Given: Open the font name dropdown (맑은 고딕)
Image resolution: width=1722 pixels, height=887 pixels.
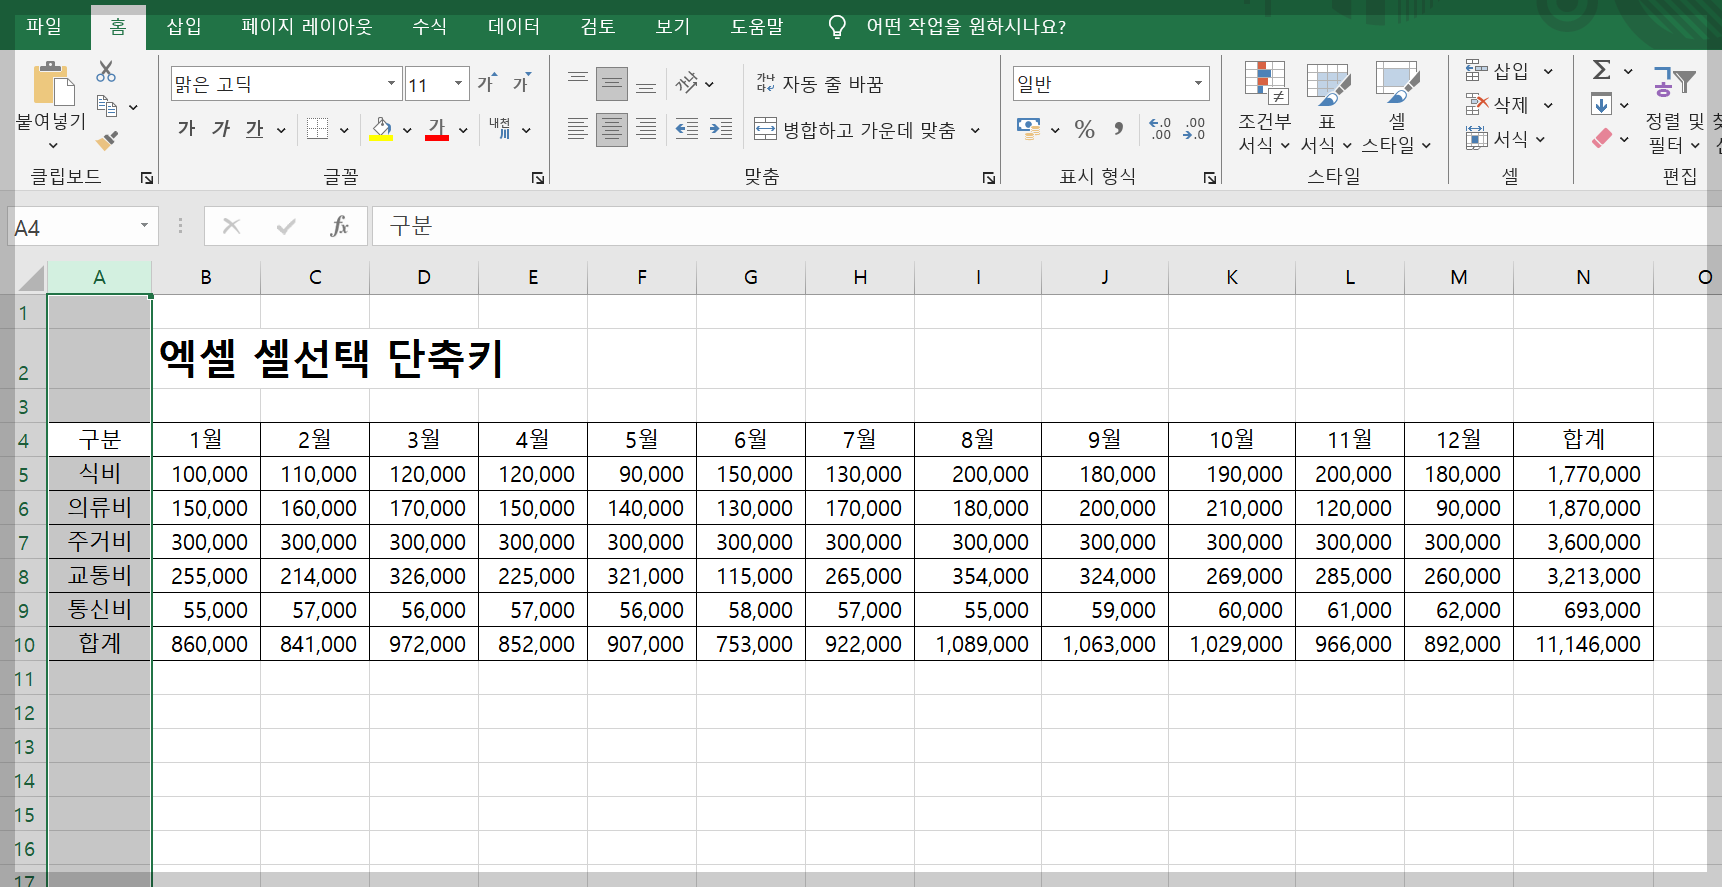Looking at the screenshot, I should [391, 83].
